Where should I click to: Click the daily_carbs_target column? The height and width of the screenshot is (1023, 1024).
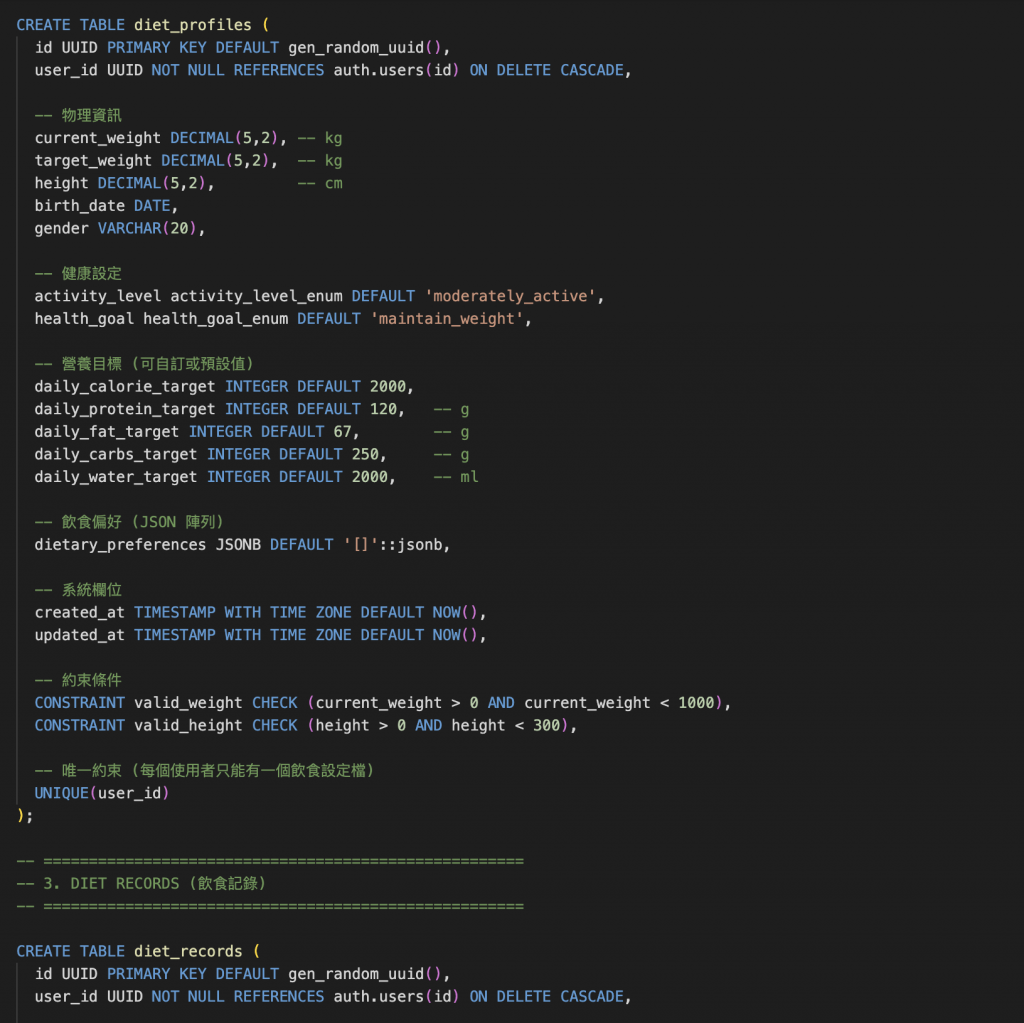click(116, 455)
